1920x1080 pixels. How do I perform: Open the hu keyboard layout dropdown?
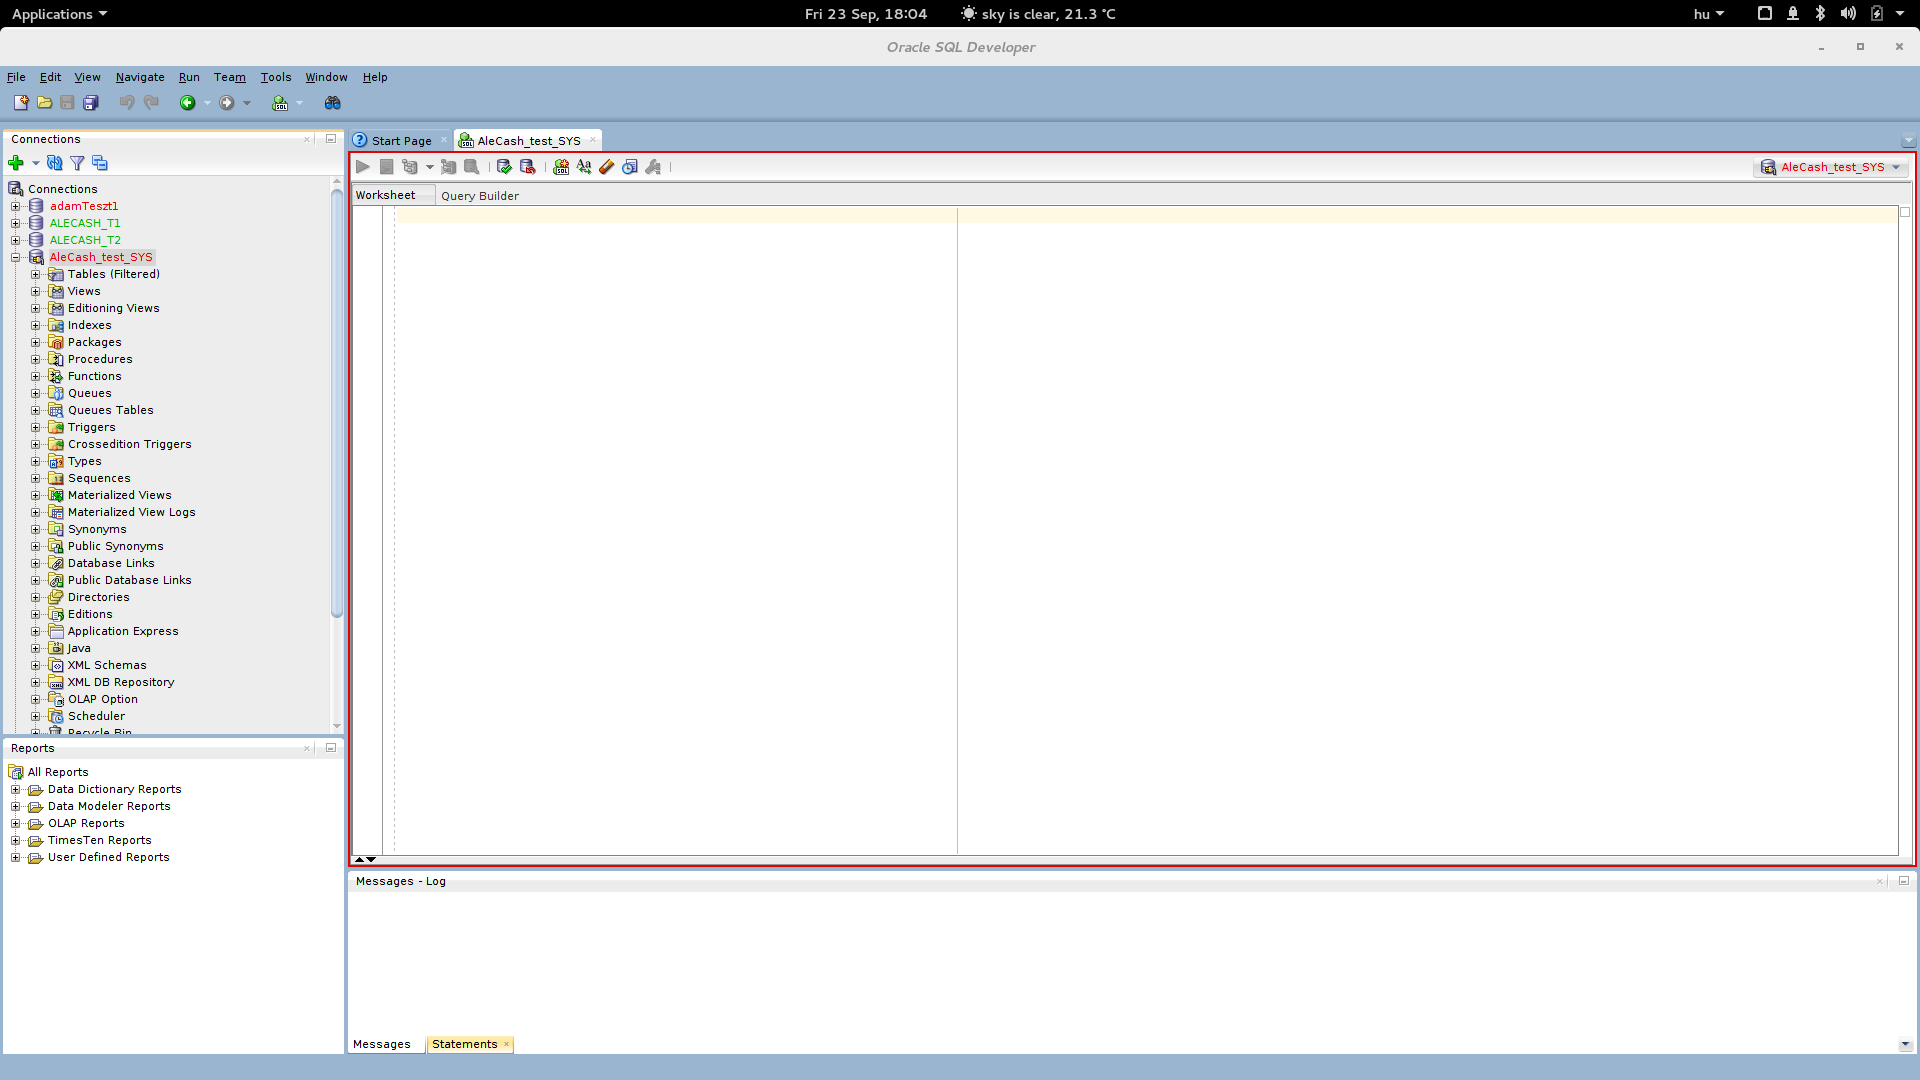tap(1708, 14)
